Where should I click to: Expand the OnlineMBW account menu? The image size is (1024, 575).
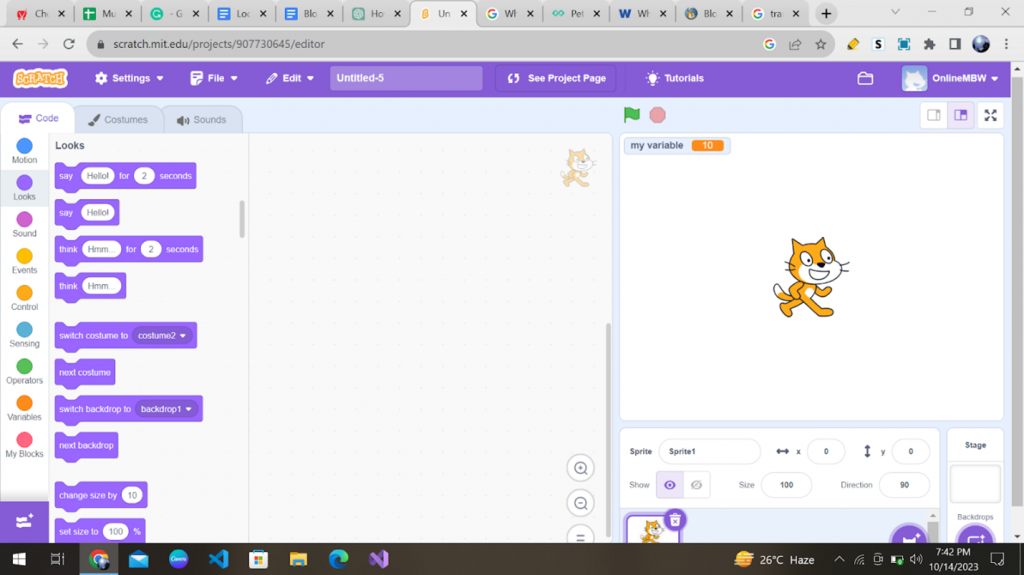click(x=950, y=78)
